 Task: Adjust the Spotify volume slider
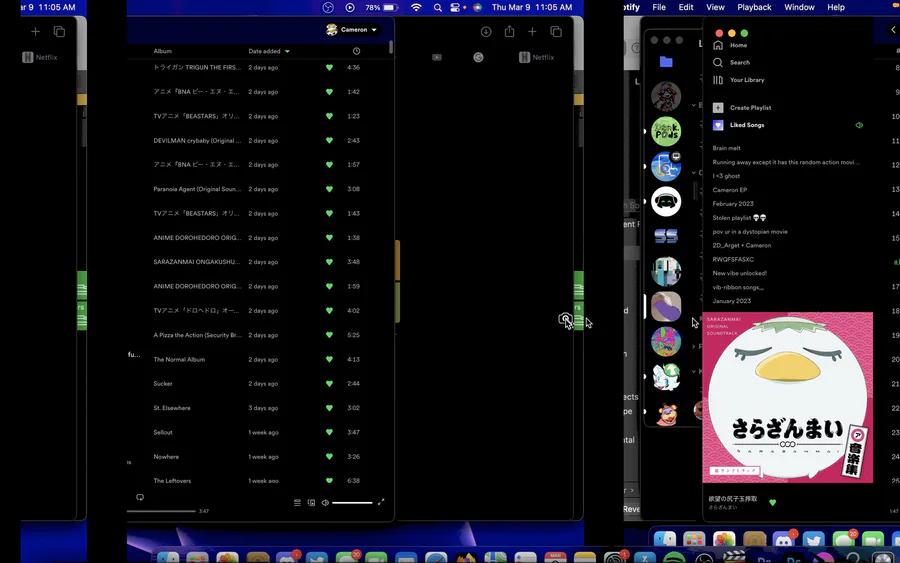coord(352,503)
